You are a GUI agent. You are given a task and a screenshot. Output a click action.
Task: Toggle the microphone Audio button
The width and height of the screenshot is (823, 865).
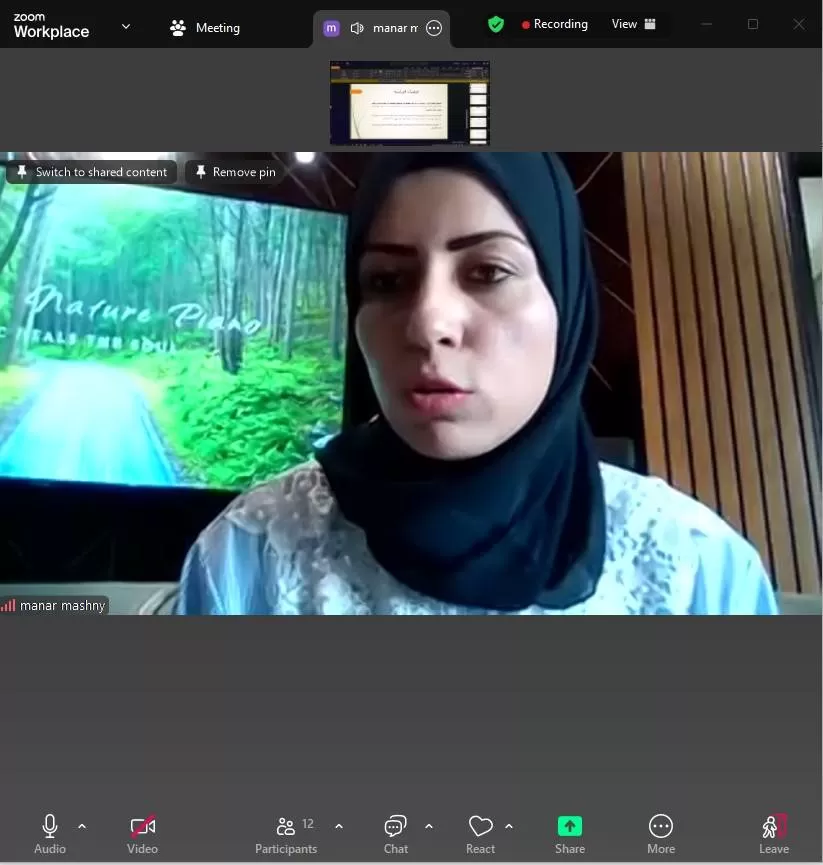[x=50, y=835]
